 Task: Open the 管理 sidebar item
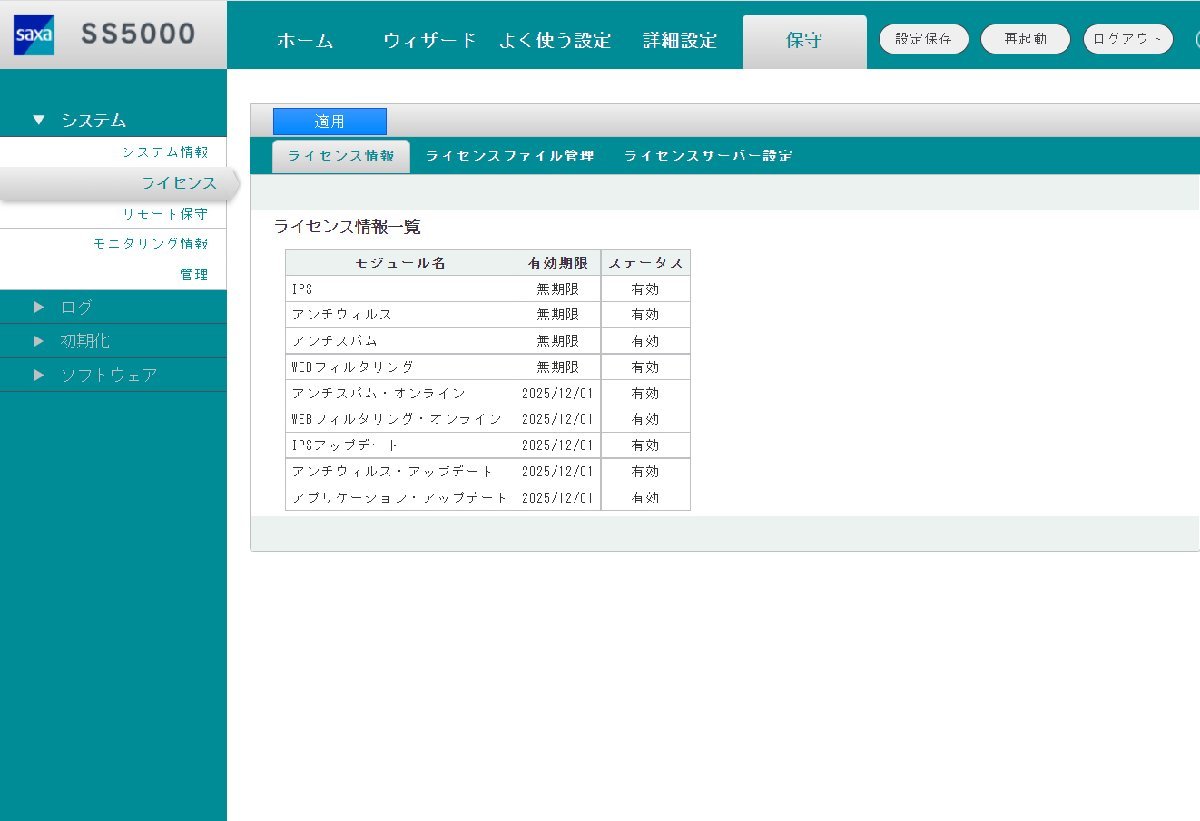194,274
